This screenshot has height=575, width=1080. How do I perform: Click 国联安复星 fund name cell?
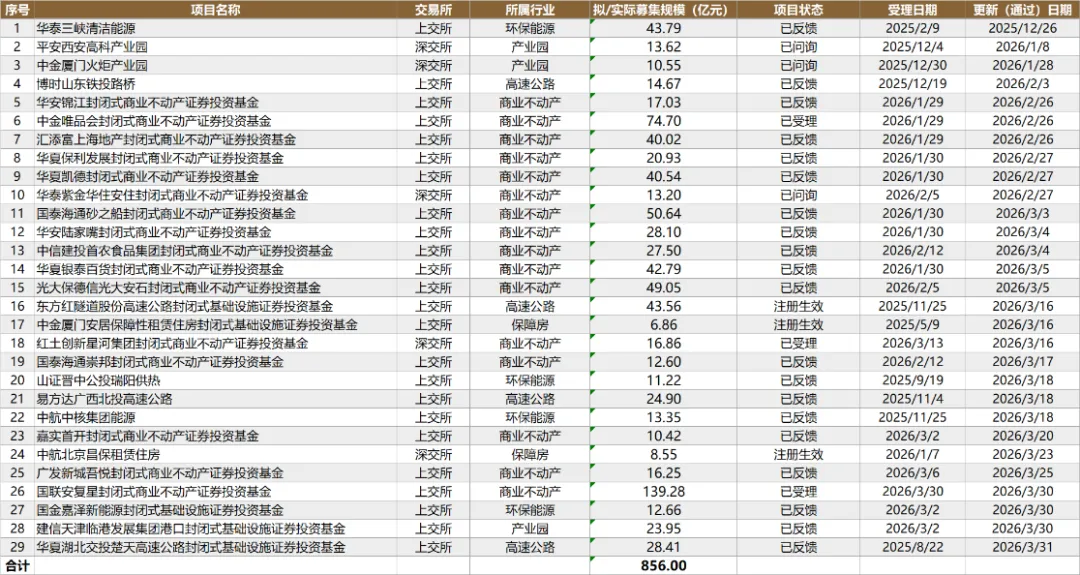coord(216,492)
